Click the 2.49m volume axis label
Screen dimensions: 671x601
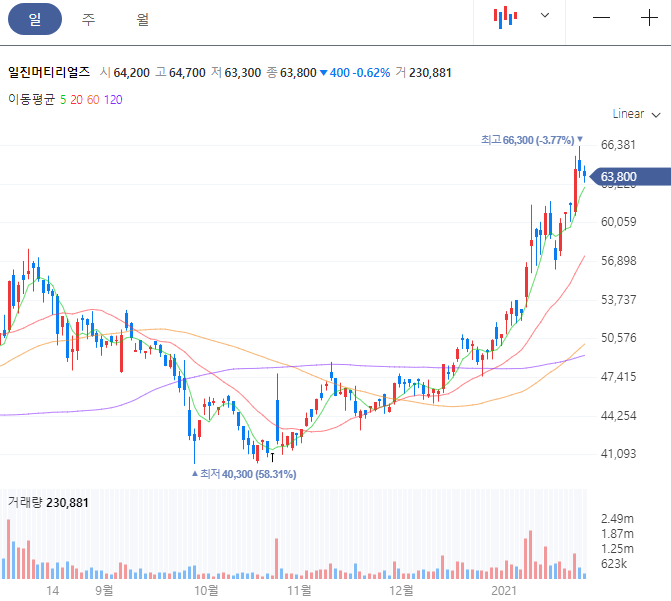[x=617, y=519]
